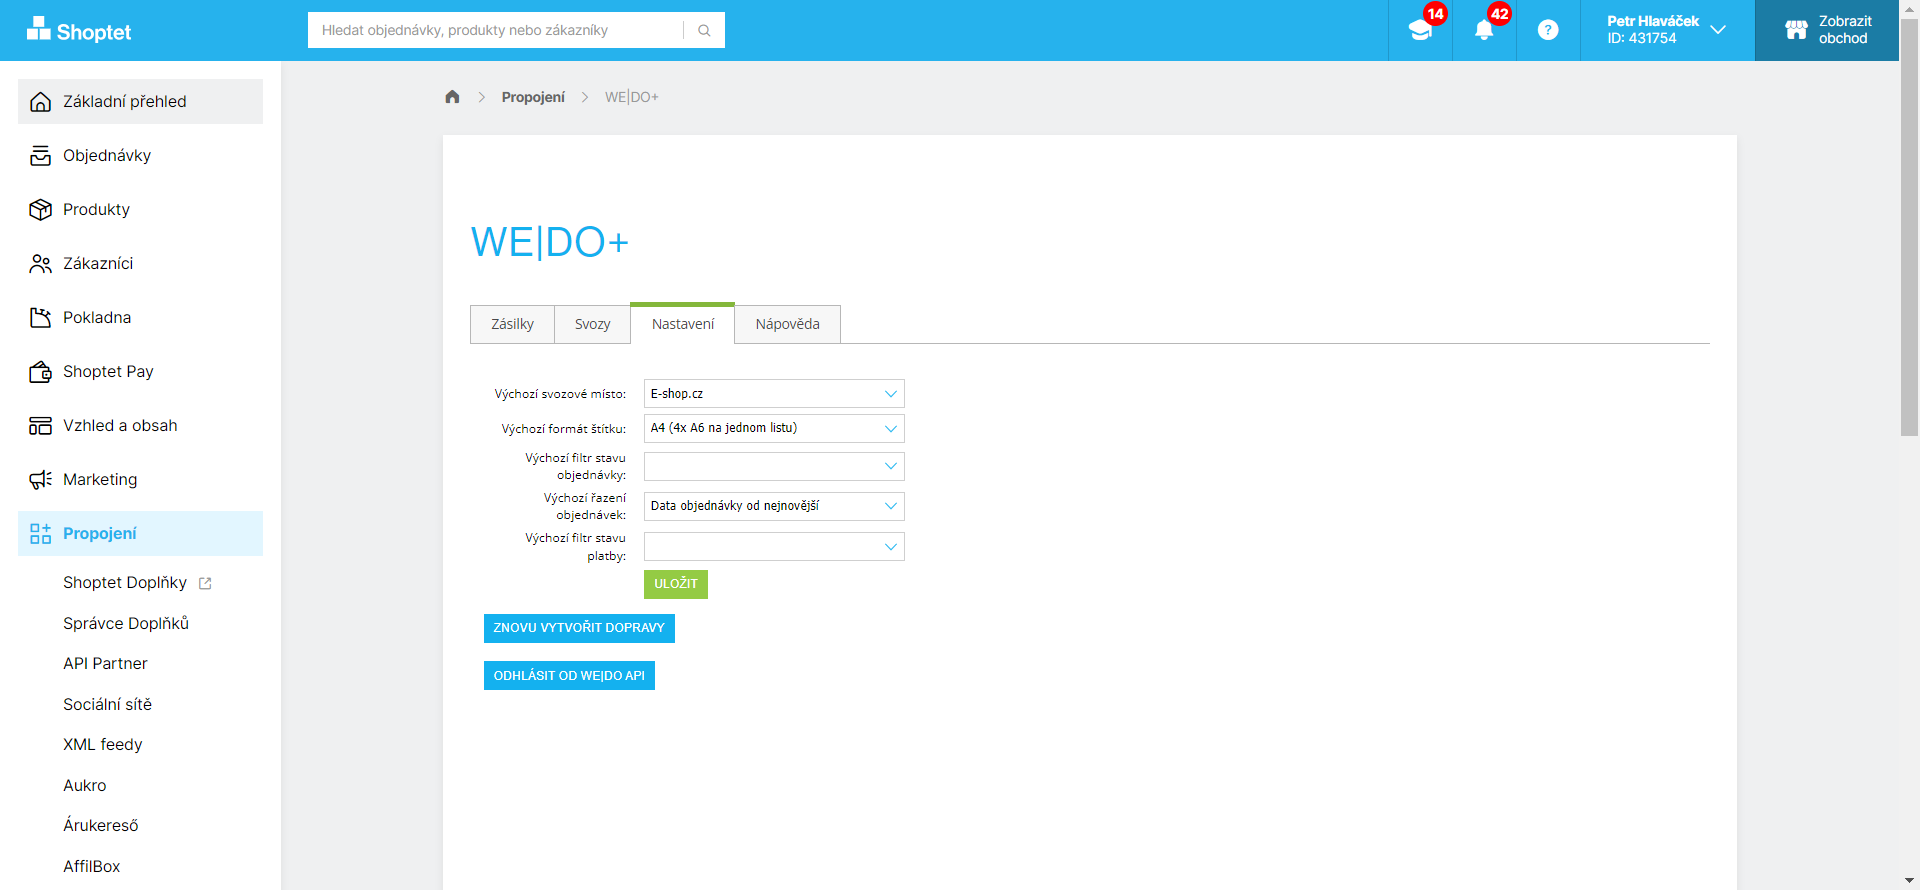Open Výchozí filtr stavu objednávky dropdown
The width and height of the screenshot is (1920, 890).
774,466
